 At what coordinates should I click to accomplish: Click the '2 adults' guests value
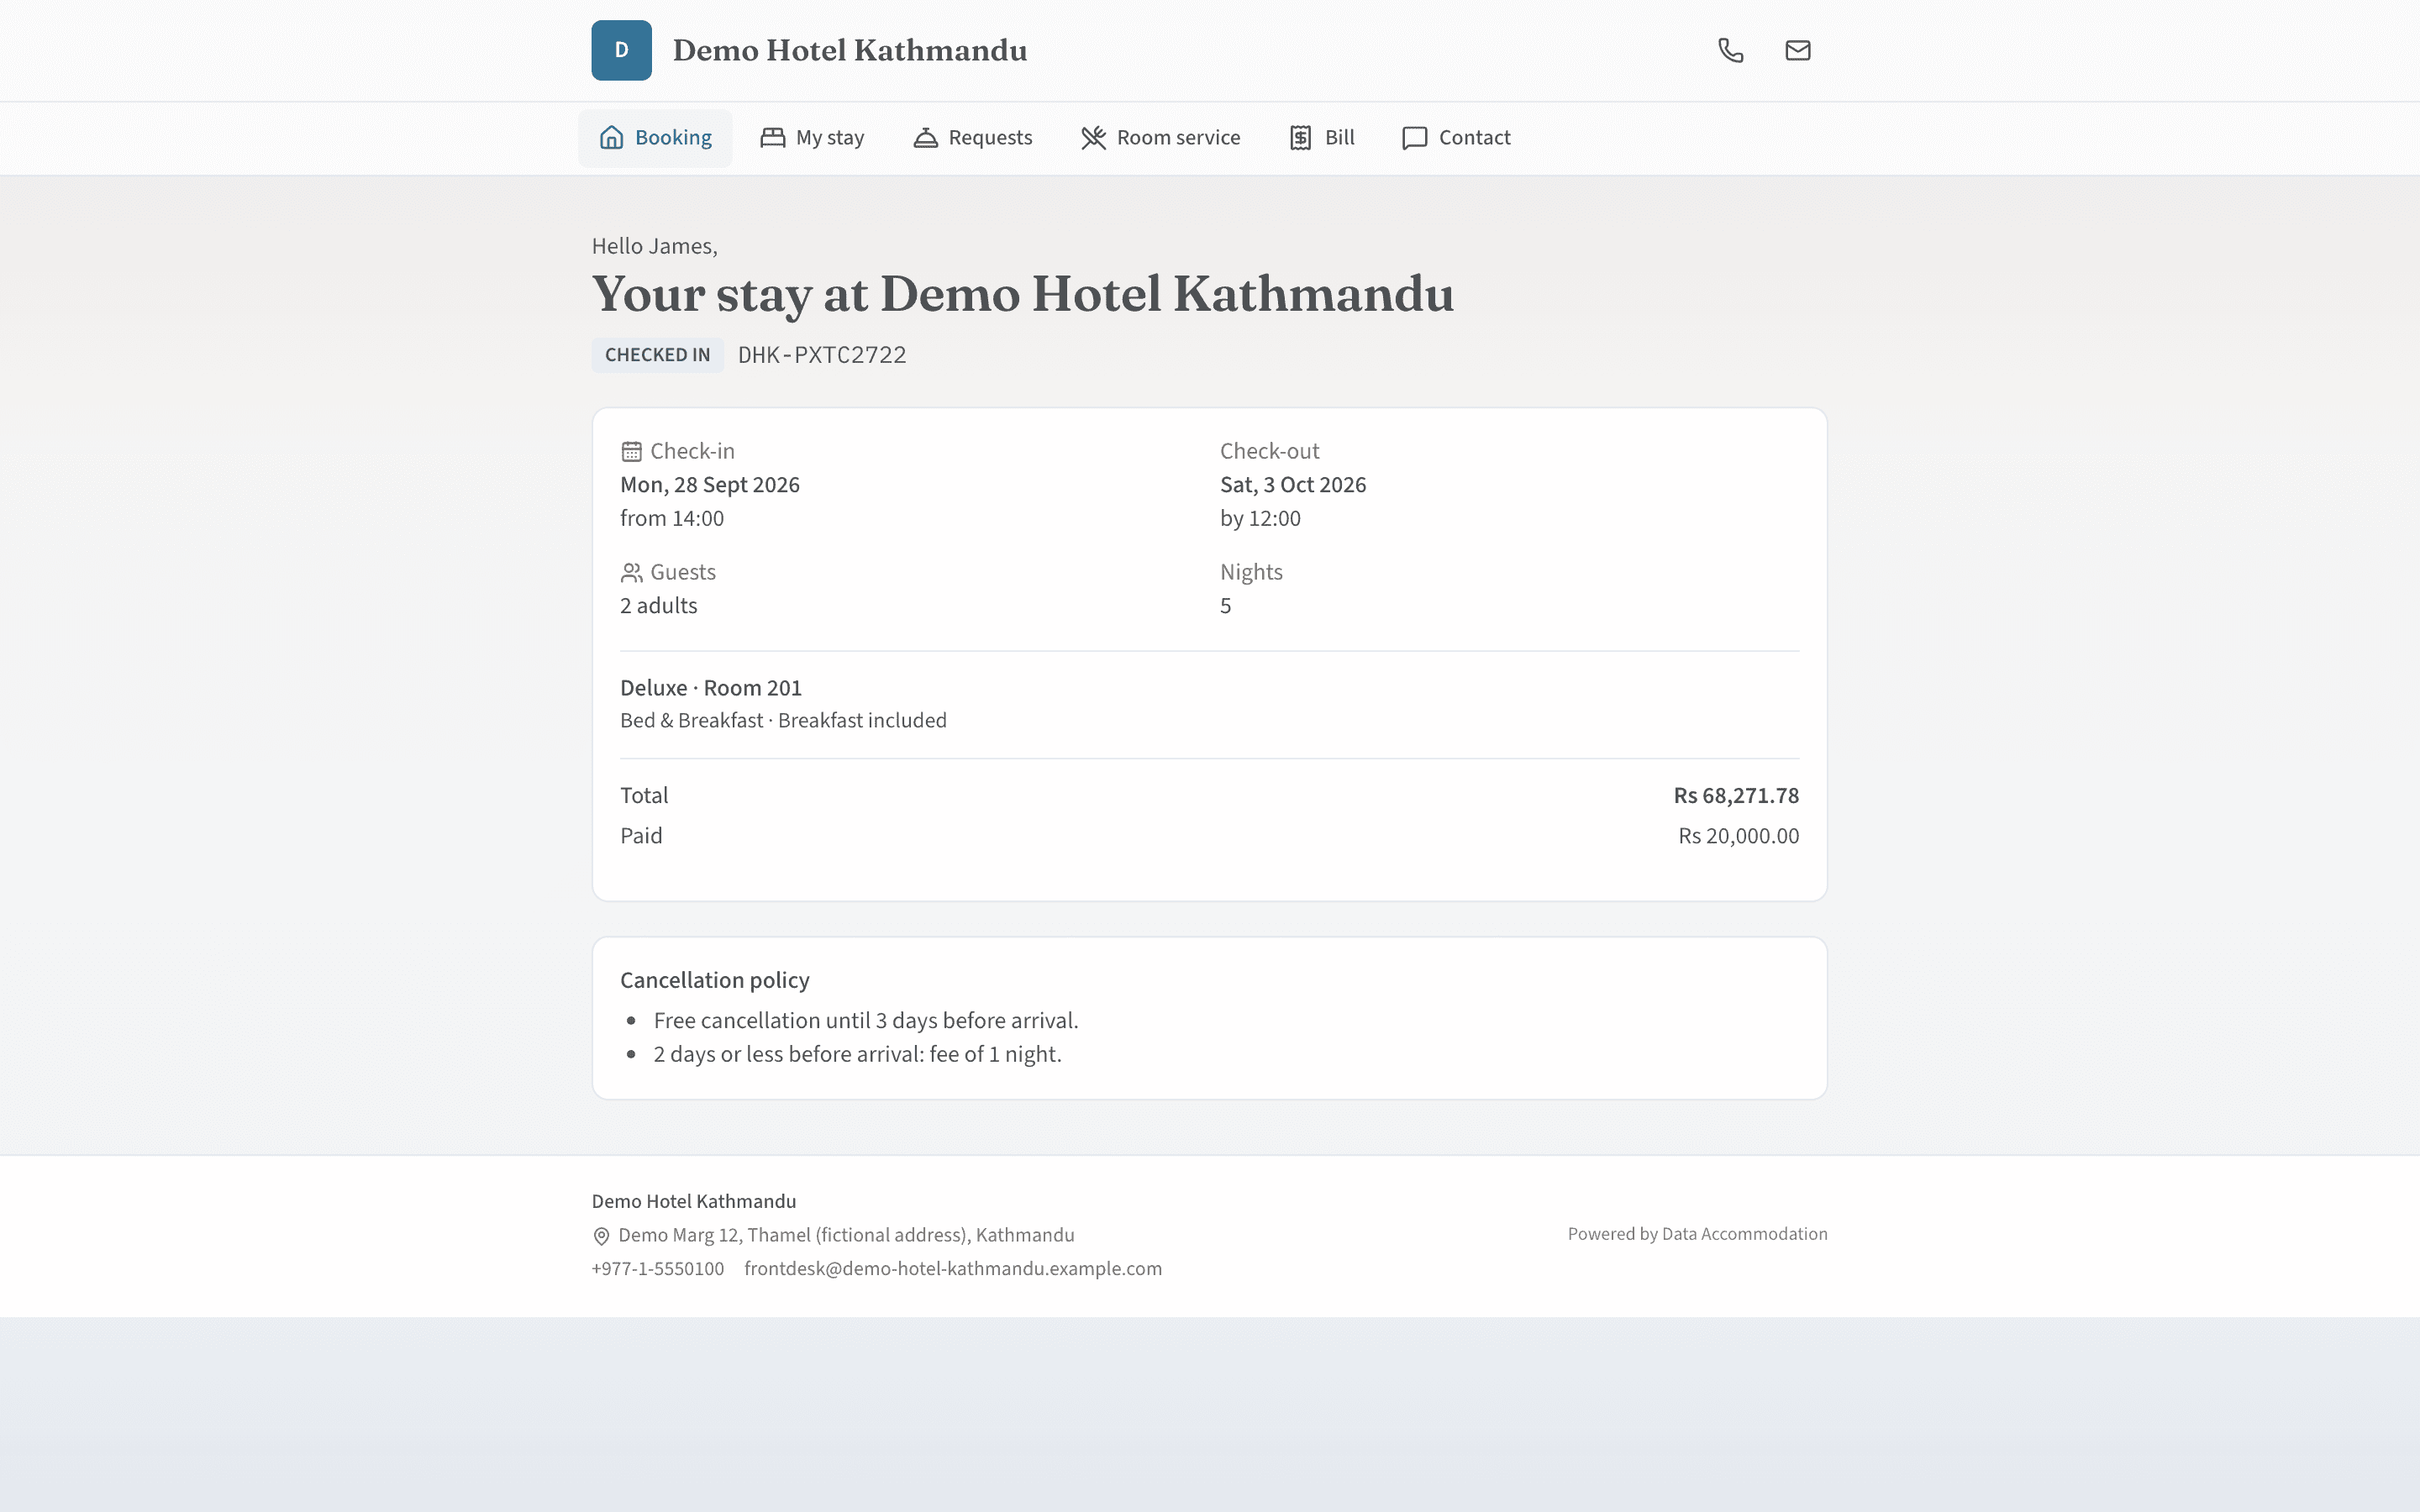[x=659, y=606]
